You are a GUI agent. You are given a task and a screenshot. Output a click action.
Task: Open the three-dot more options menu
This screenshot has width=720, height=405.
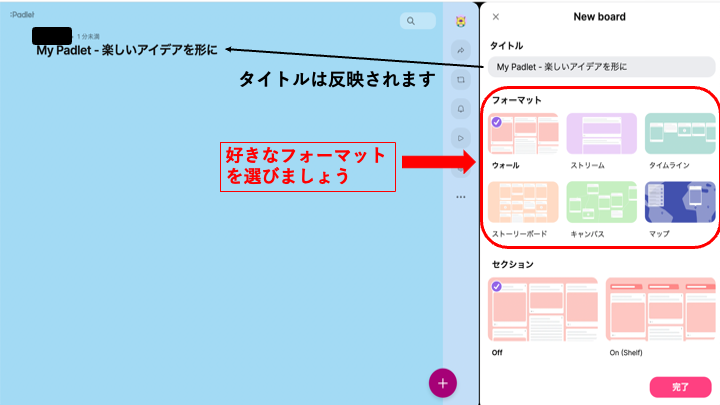pyautogui.click(x=460, y=197)
